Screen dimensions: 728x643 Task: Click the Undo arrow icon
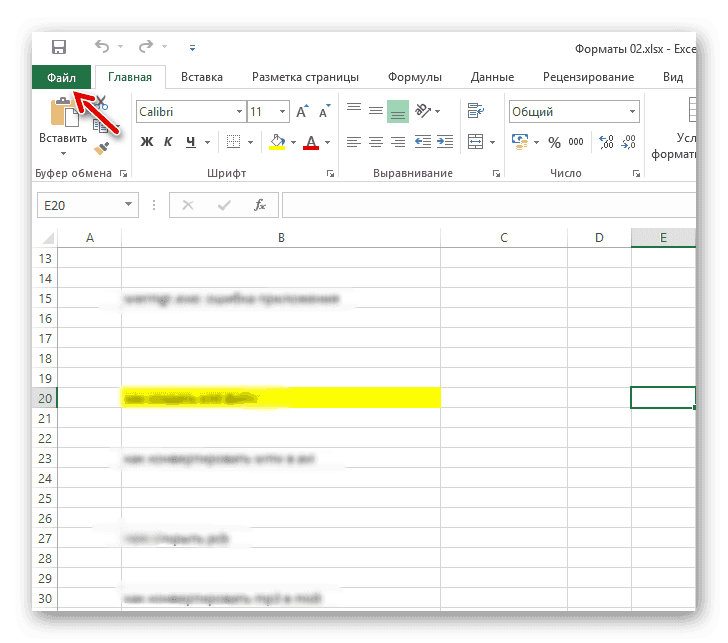click(102, 46)
